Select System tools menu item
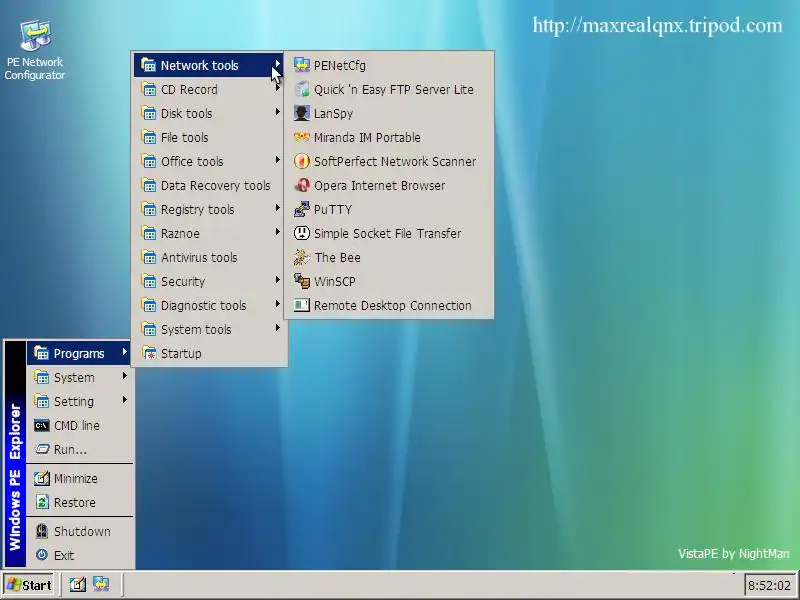 209,329
